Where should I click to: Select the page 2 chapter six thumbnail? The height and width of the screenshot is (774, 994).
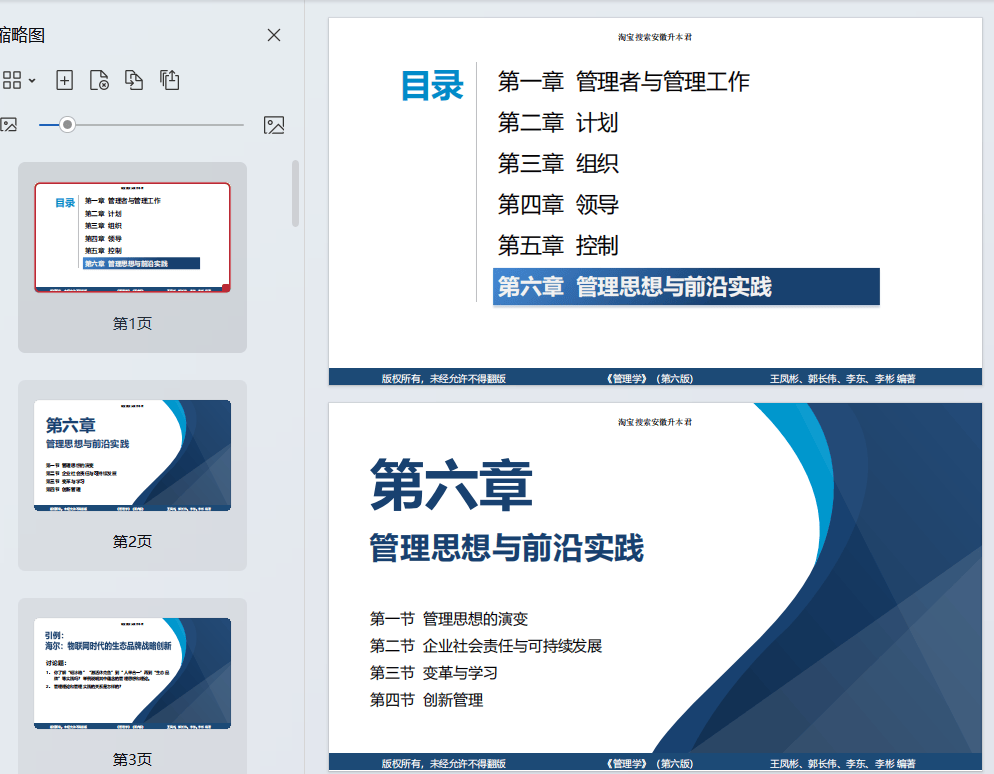tap(132, 455)
